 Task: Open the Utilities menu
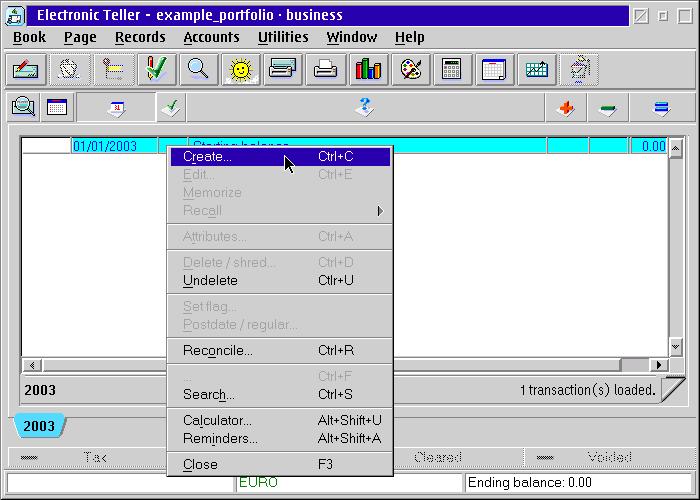[283, 37]
